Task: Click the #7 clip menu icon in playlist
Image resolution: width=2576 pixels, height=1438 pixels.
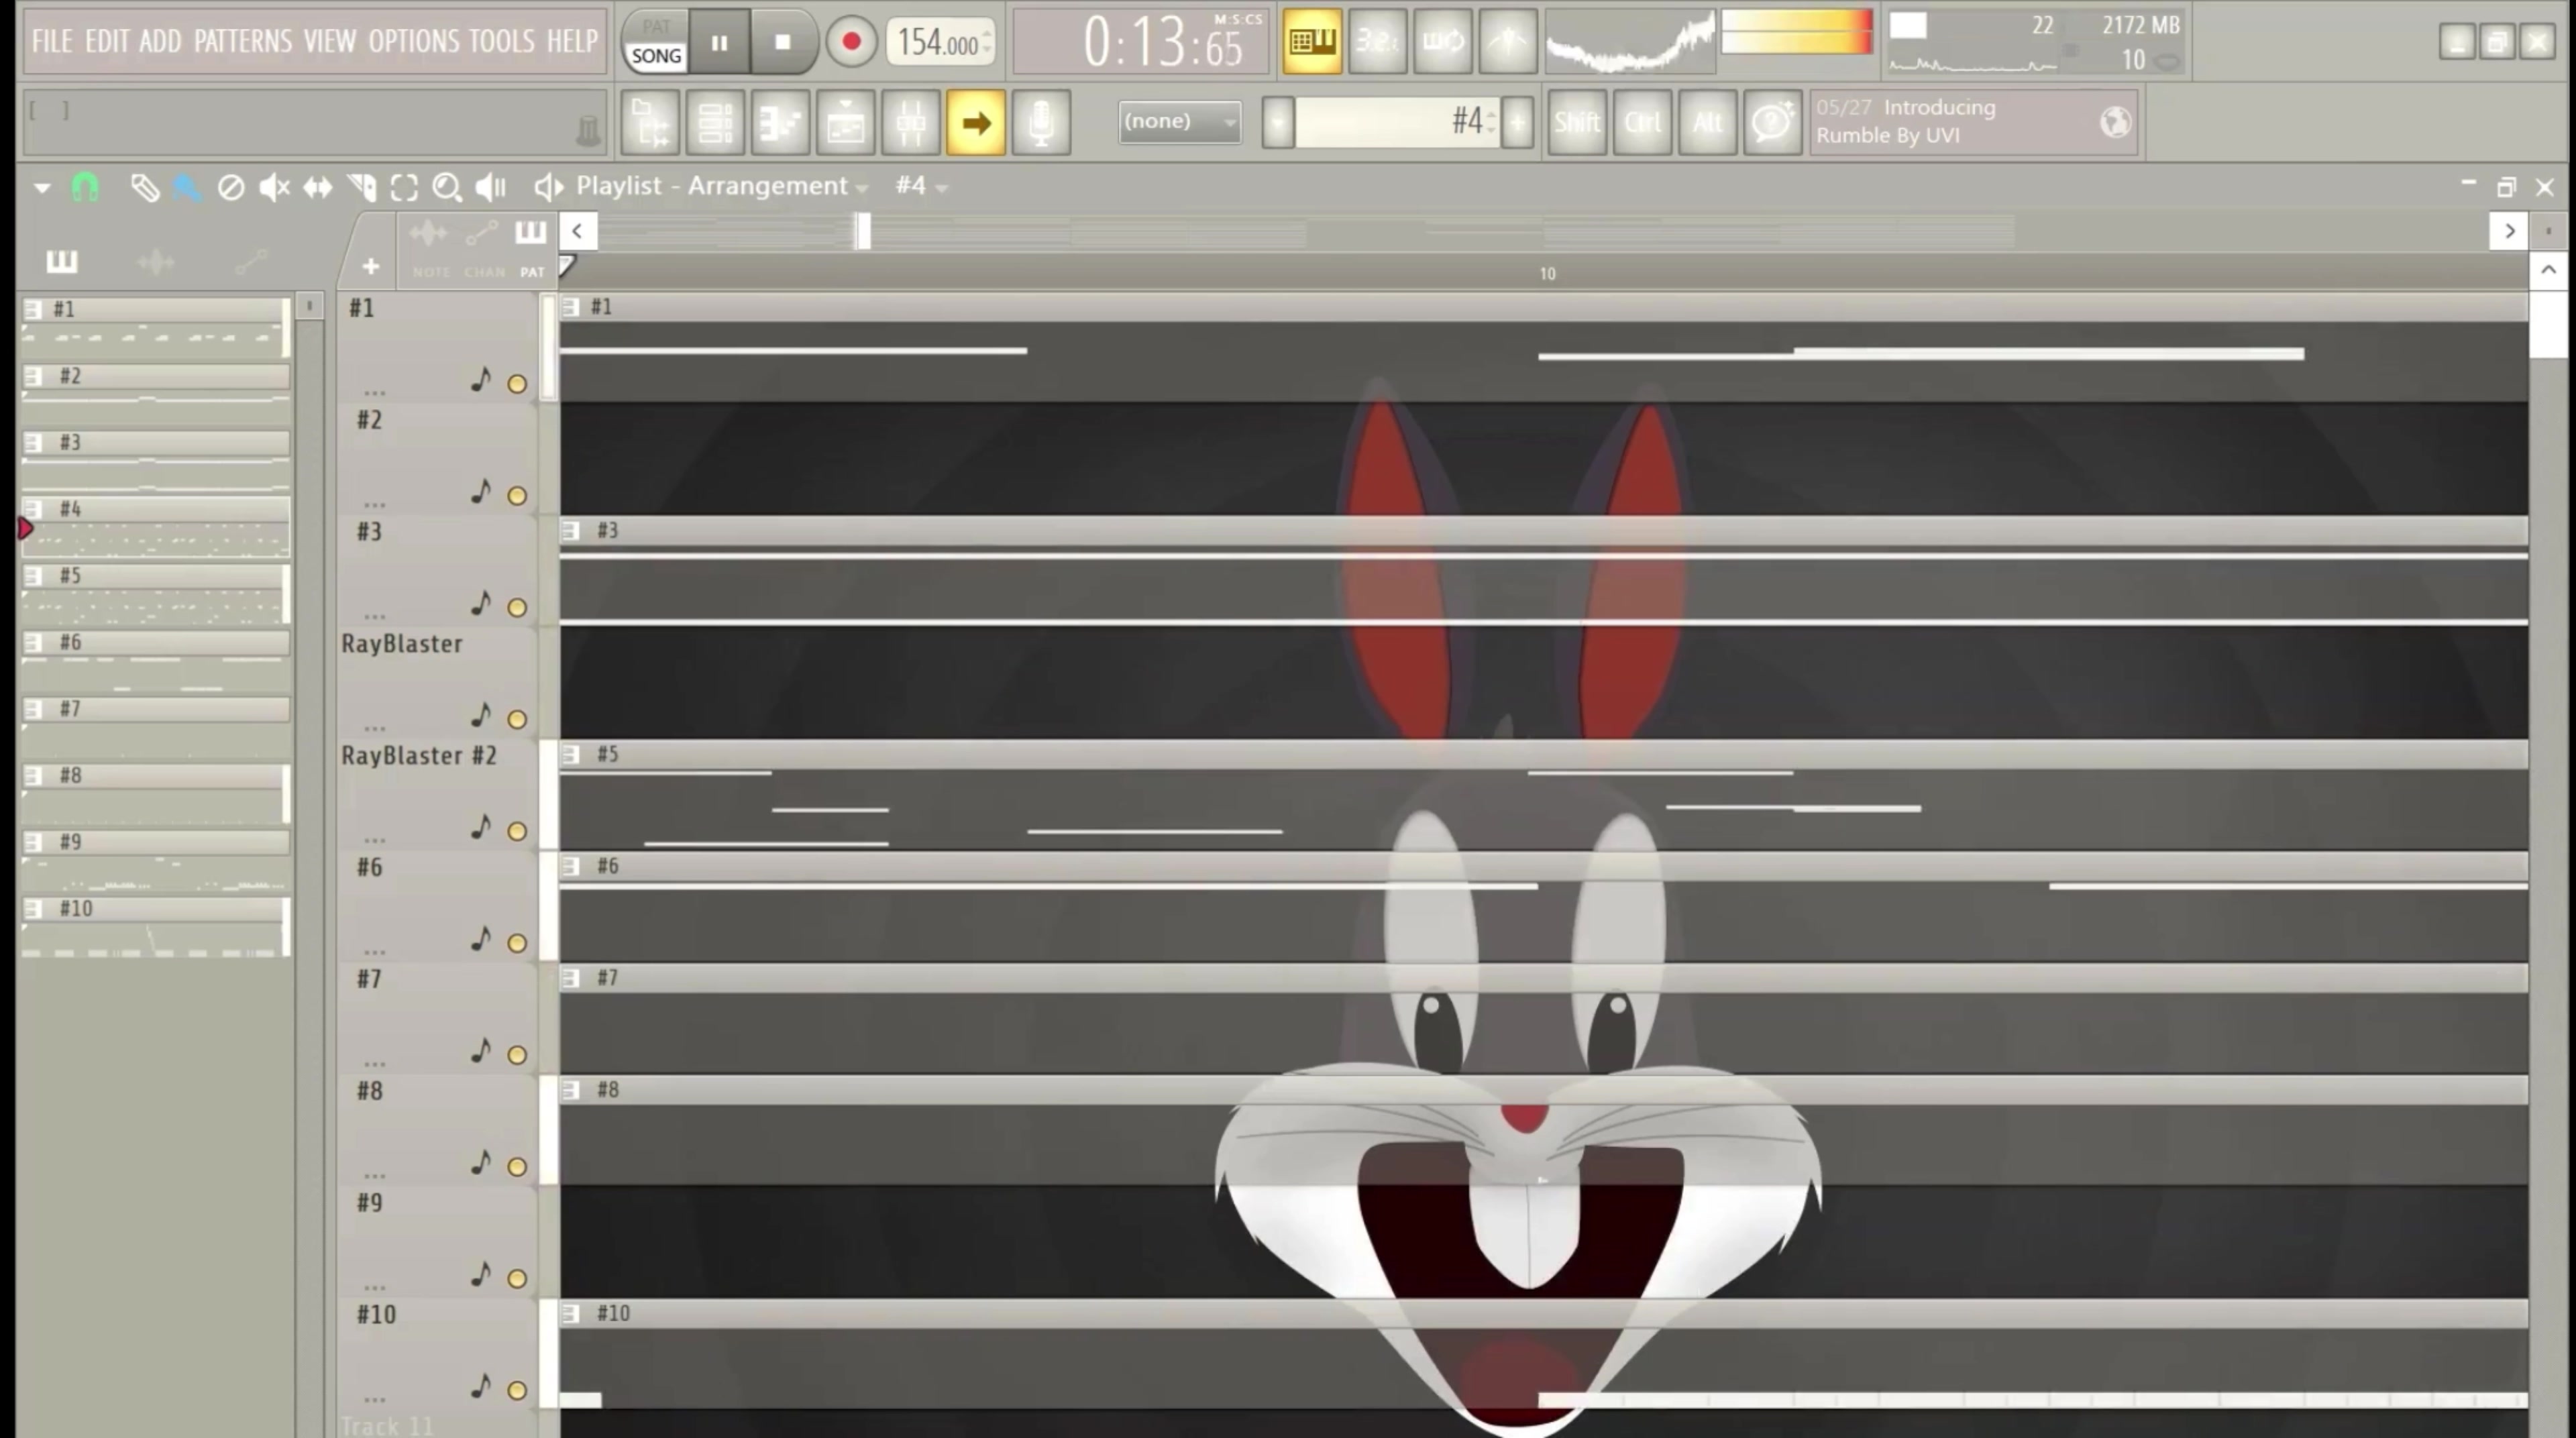Action: pos(570,978)
